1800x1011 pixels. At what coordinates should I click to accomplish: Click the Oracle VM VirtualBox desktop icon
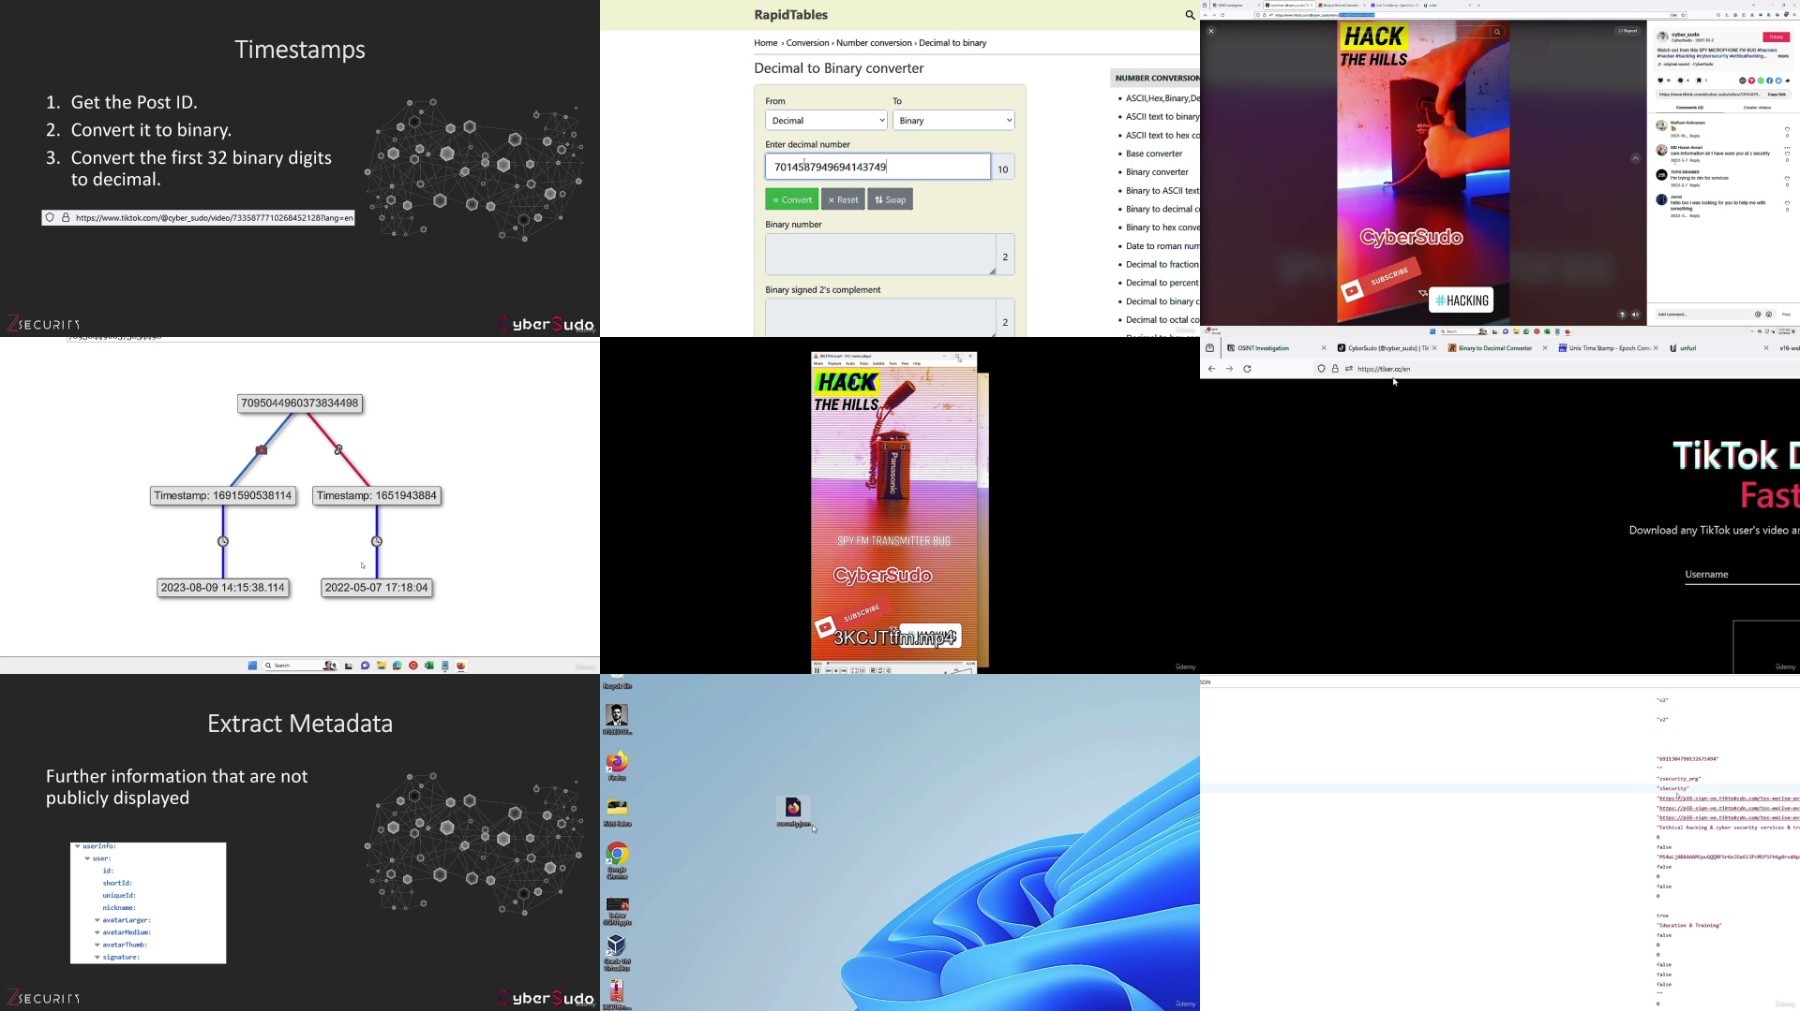tap(617, 953)
